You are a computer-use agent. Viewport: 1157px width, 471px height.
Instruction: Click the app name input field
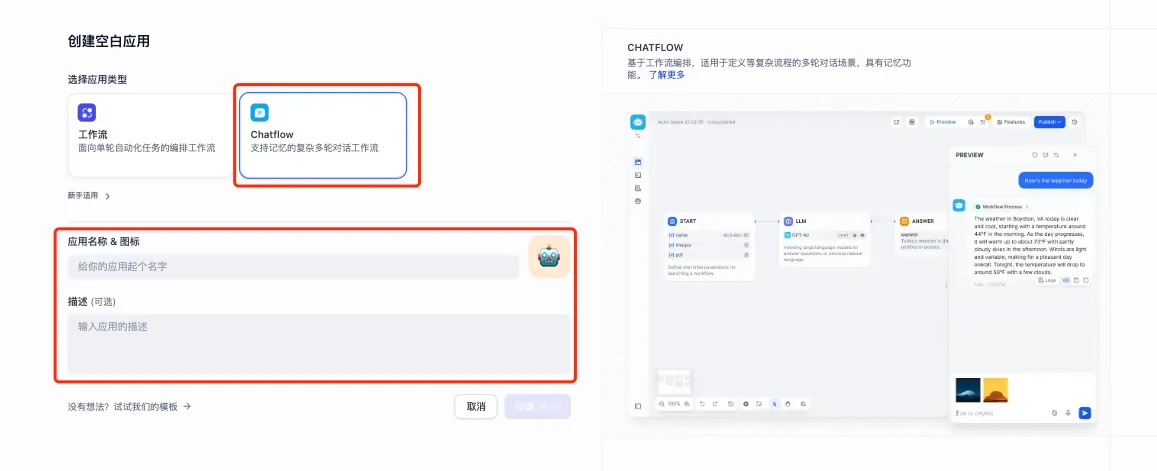293,267
